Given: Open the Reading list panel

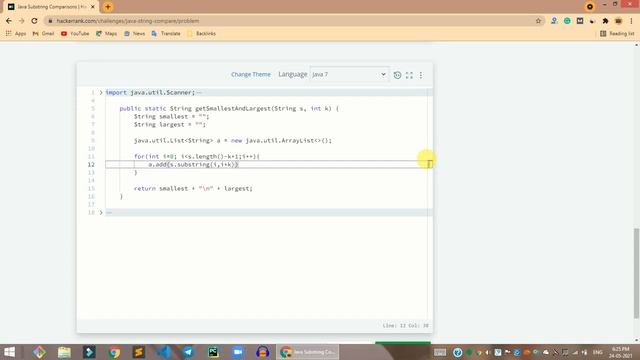Looking at the screenshot, I should (x=617, y=33).
